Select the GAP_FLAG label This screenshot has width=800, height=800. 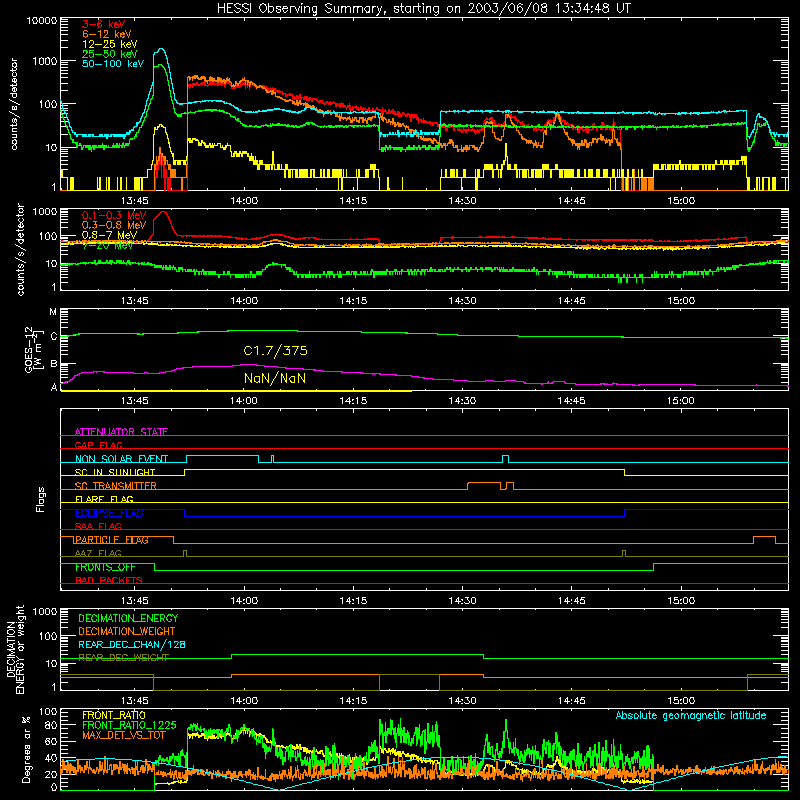(x=98, y=445)
